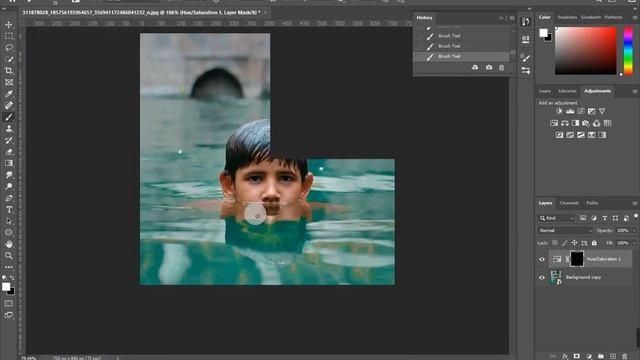640x360 pixels.
Task: Add a Posterize adjustment
Action: coord(570,135)
